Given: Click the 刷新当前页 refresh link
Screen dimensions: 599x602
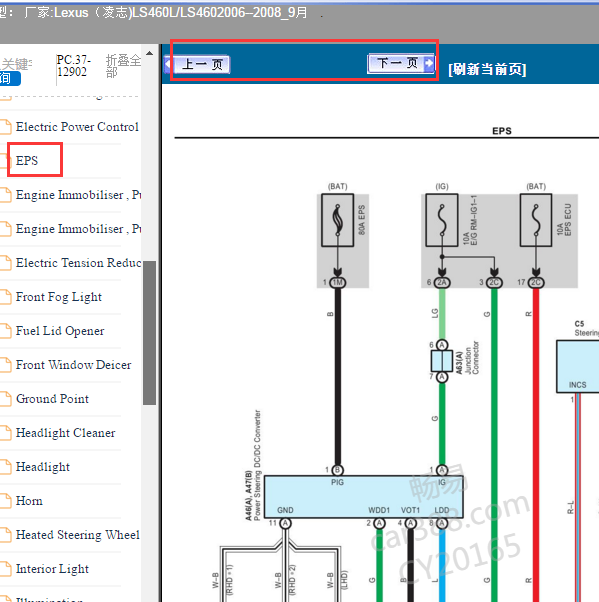Looking at the screenshot, I should (x=487, y=69).
